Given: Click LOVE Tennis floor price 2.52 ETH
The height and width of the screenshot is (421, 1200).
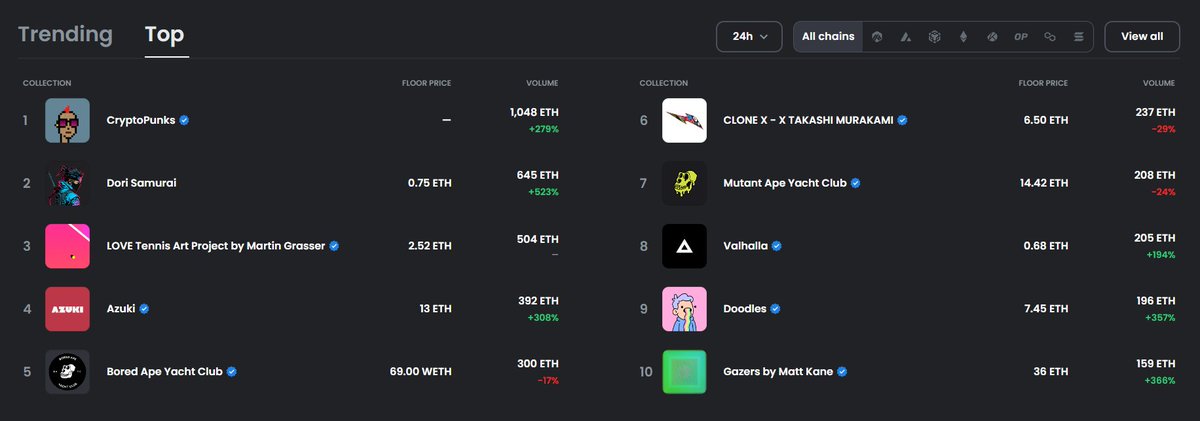Looking at the screenshot, I should pyautogui.click(x=430, y=246).
